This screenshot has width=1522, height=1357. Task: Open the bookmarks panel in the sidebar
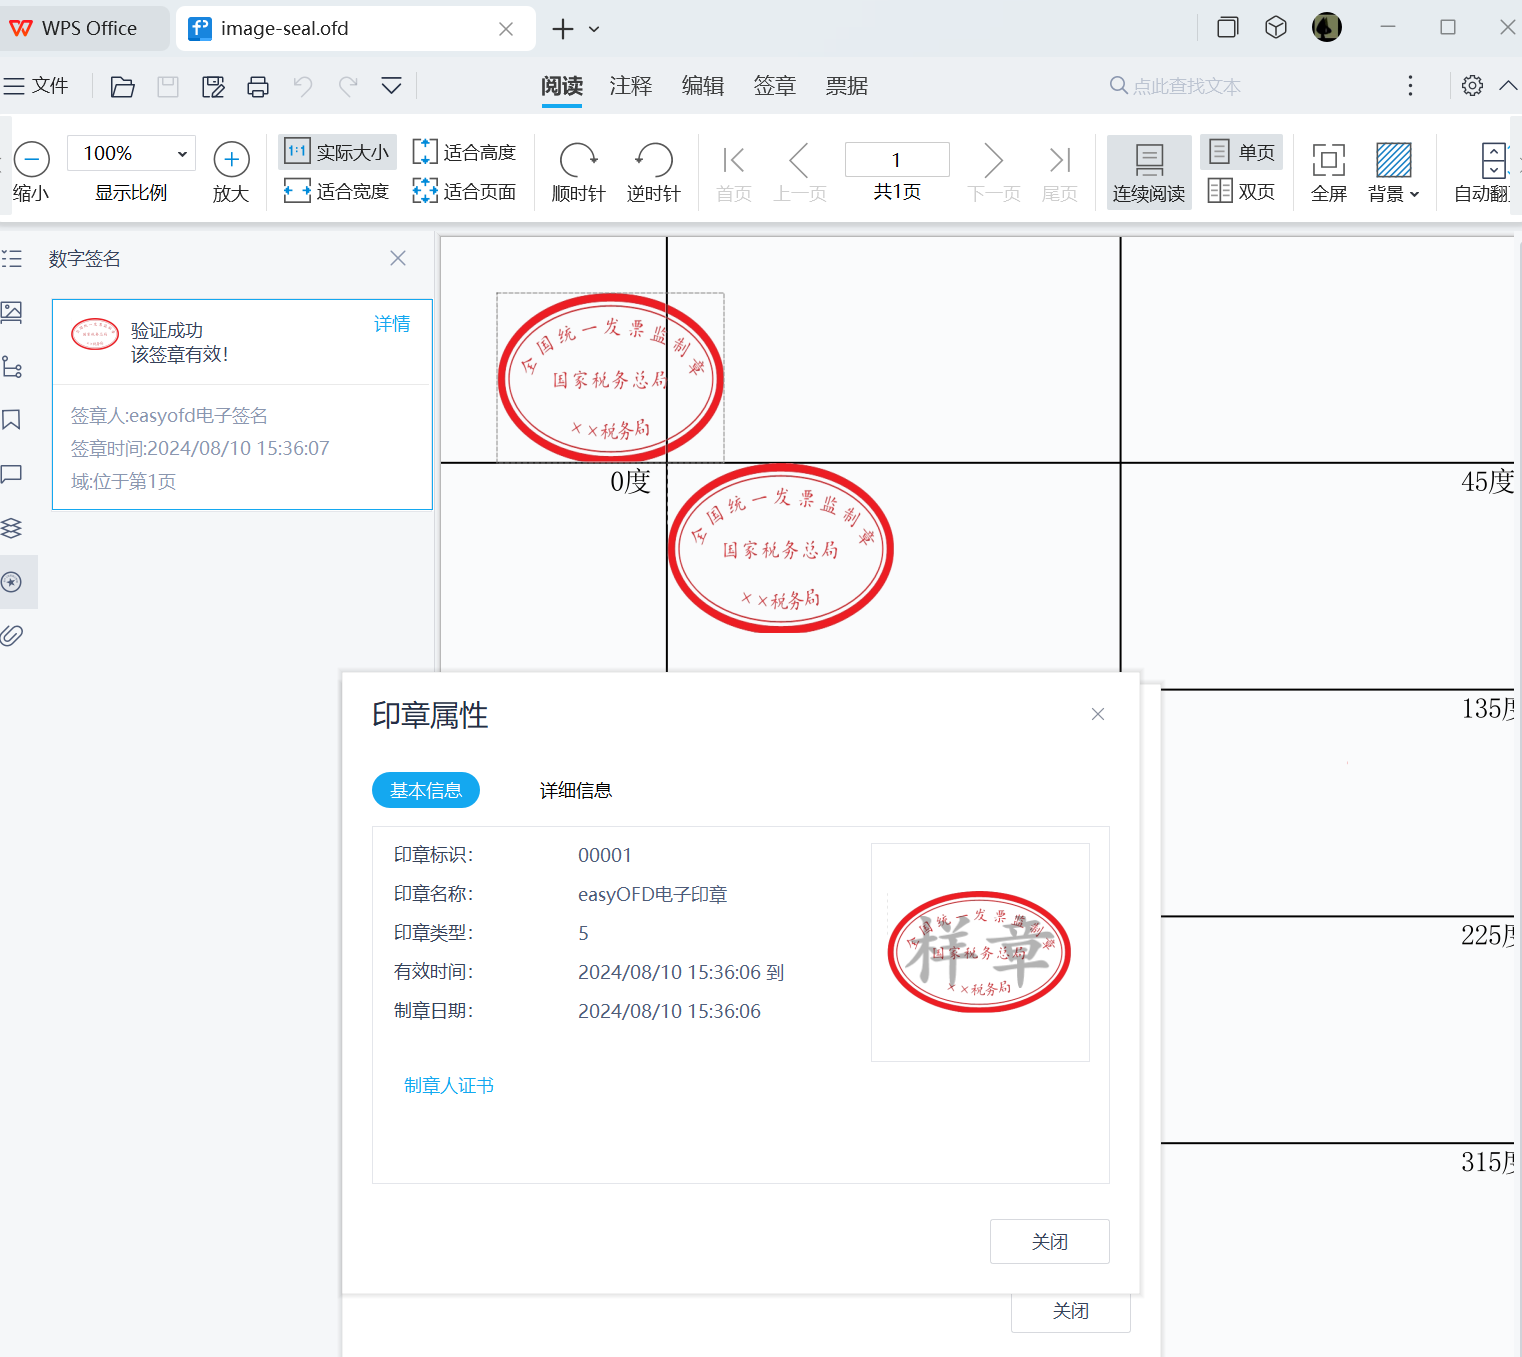pos(13,420)
